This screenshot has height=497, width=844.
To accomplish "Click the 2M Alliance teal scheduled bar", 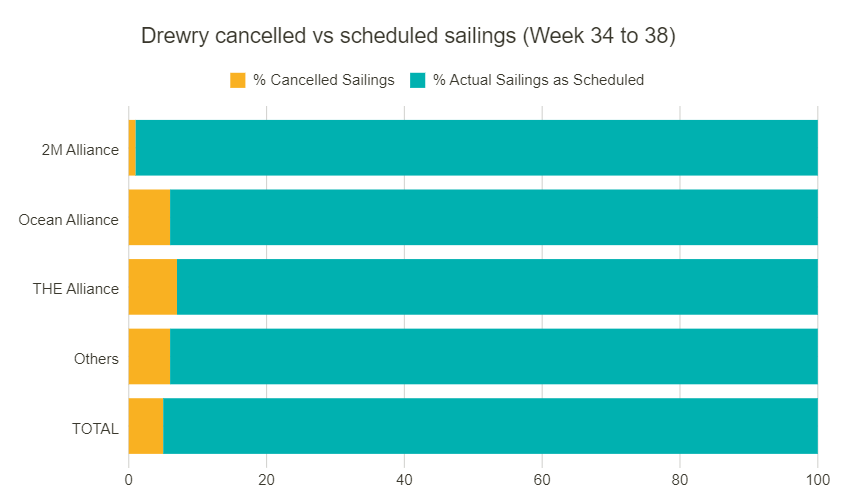I will tap(476, 148).
